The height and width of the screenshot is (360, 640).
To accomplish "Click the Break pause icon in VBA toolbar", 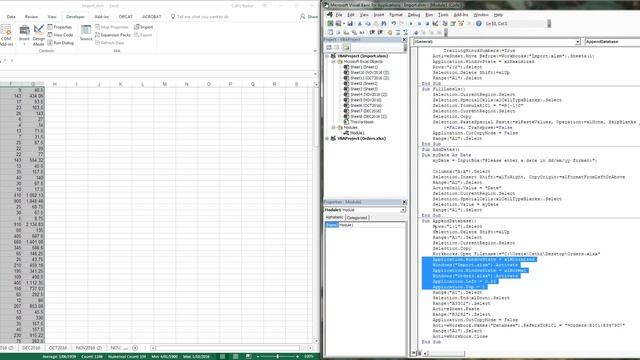I will 419,24.
